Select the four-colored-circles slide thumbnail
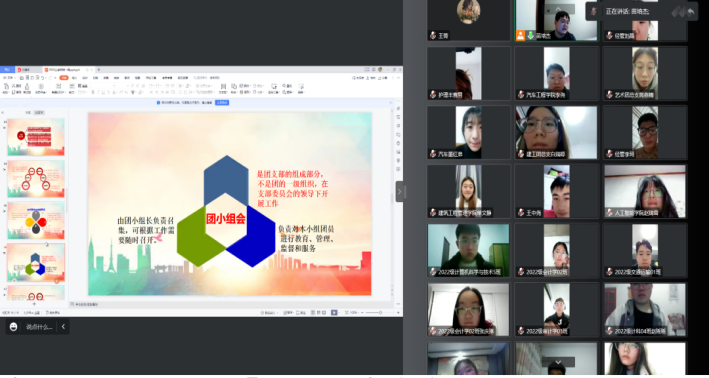709x378 pixels. (x=36, y=221)
